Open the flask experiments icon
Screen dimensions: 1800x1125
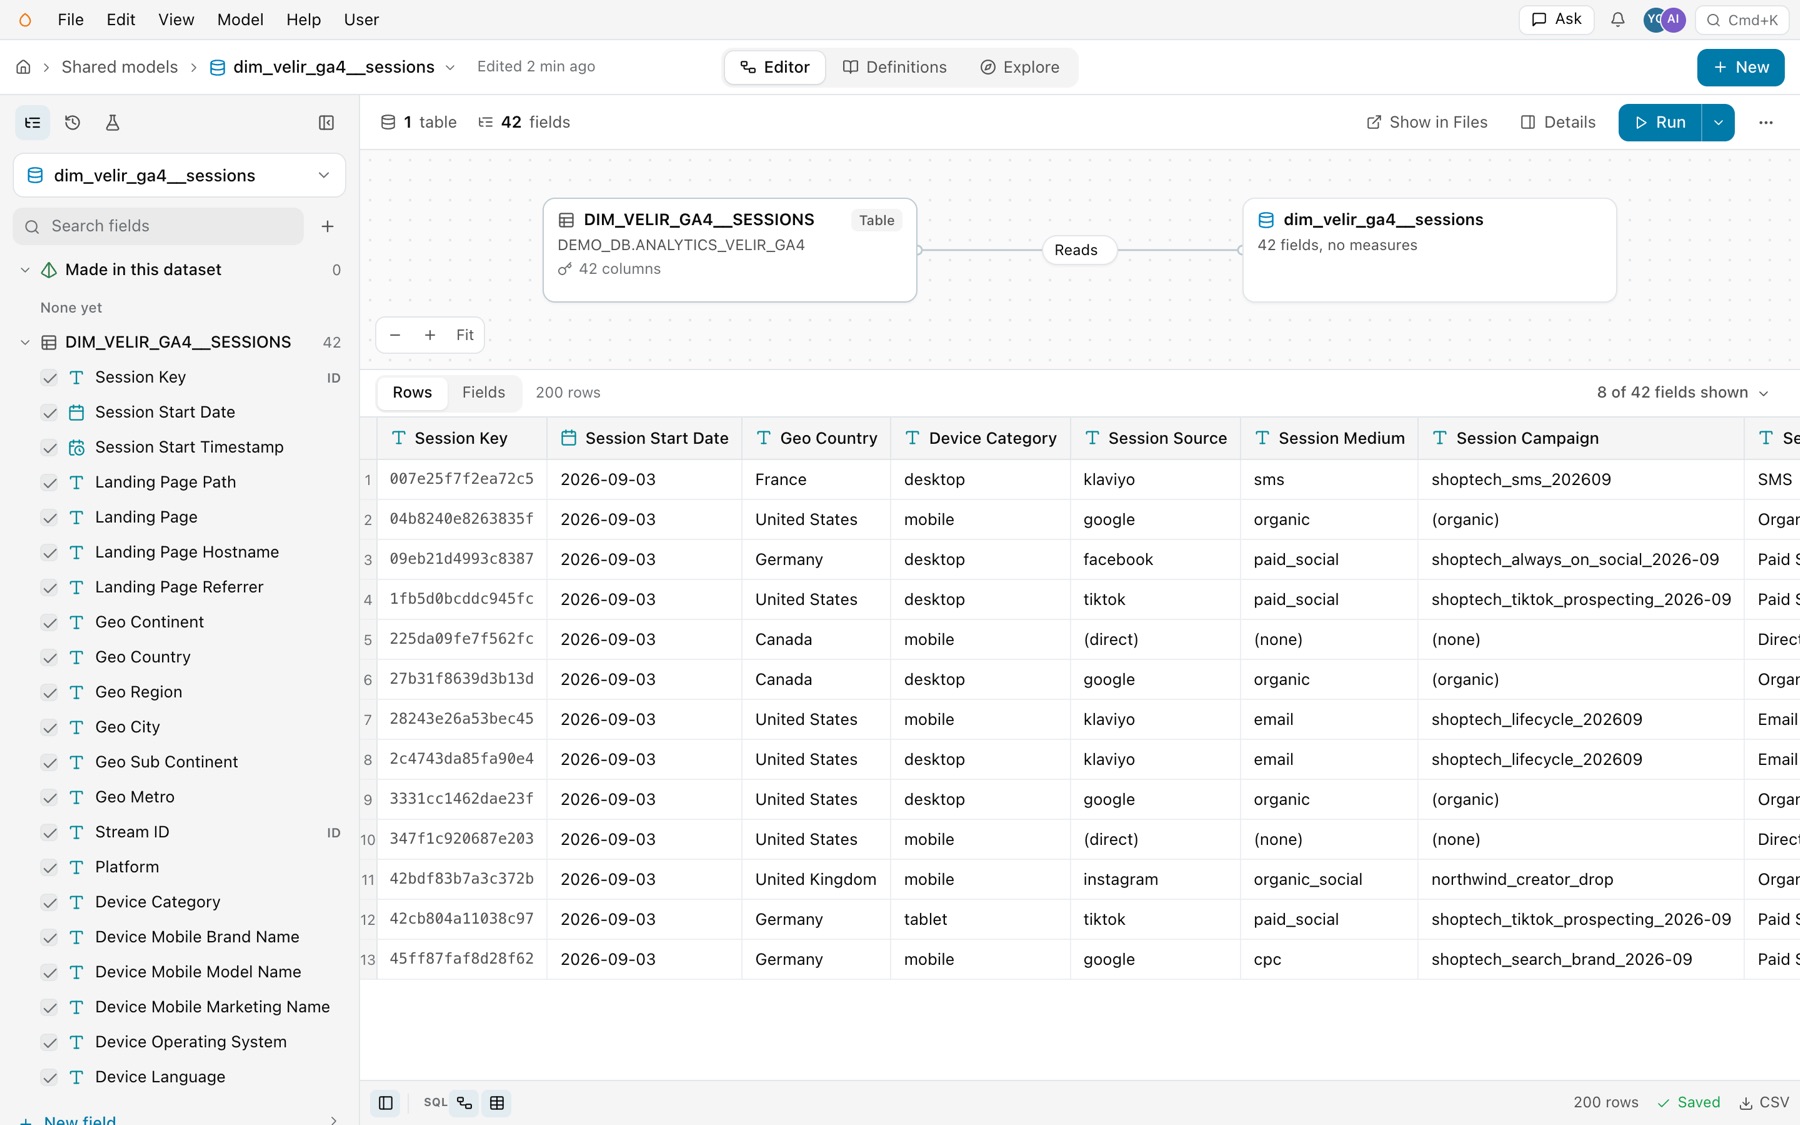tap(112, 122)
